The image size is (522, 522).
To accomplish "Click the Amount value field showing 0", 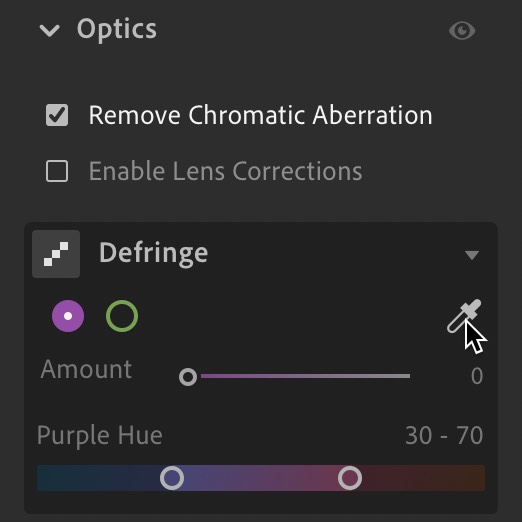I will pos(477,376).
